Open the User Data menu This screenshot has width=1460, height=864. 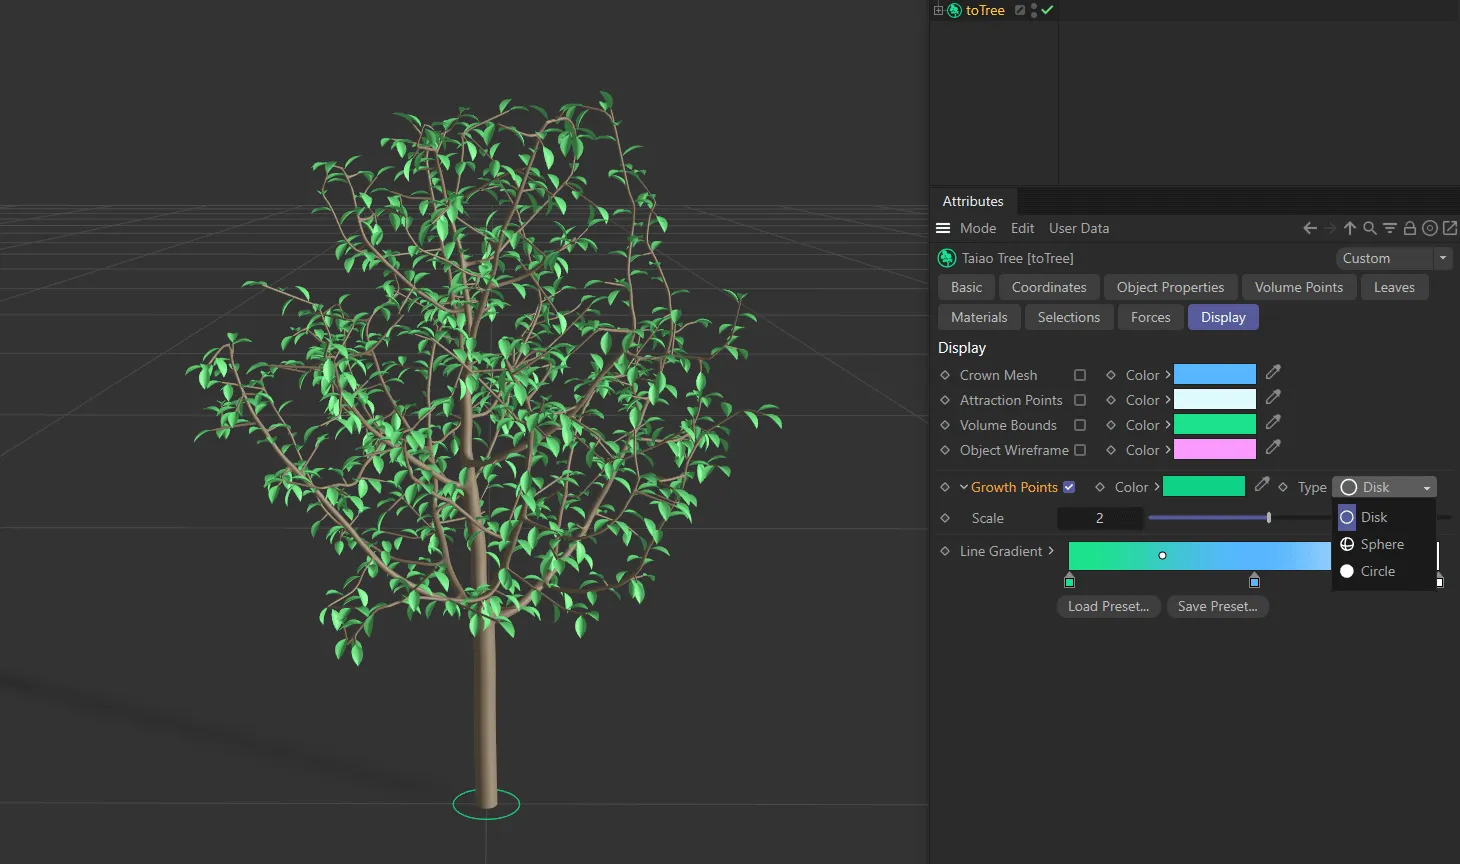pyautogui.click(x=1078, y=228)
